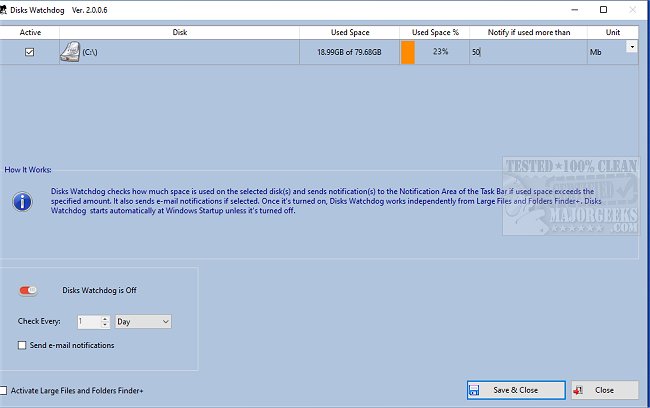Click the Mb unit value

(596, 52)
